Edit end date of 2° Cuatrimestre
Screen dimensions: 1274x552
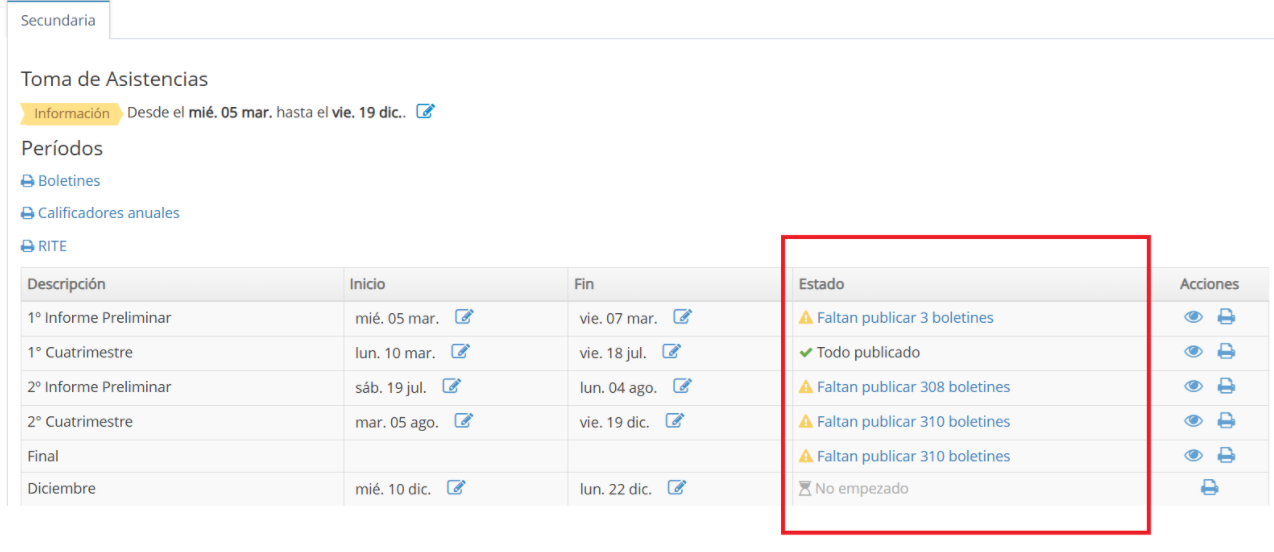point(674,421)
